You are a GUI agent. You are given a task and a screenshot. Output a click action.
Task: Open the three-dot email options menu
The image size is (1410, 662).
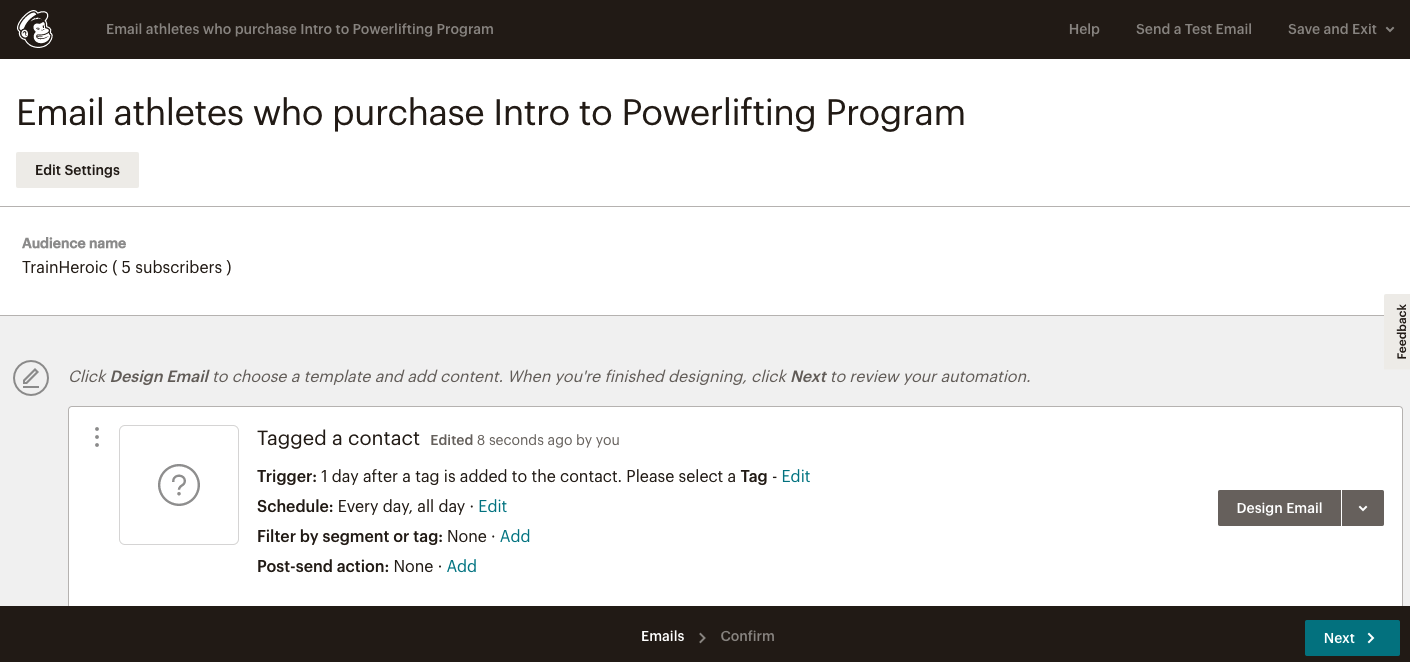97,437
